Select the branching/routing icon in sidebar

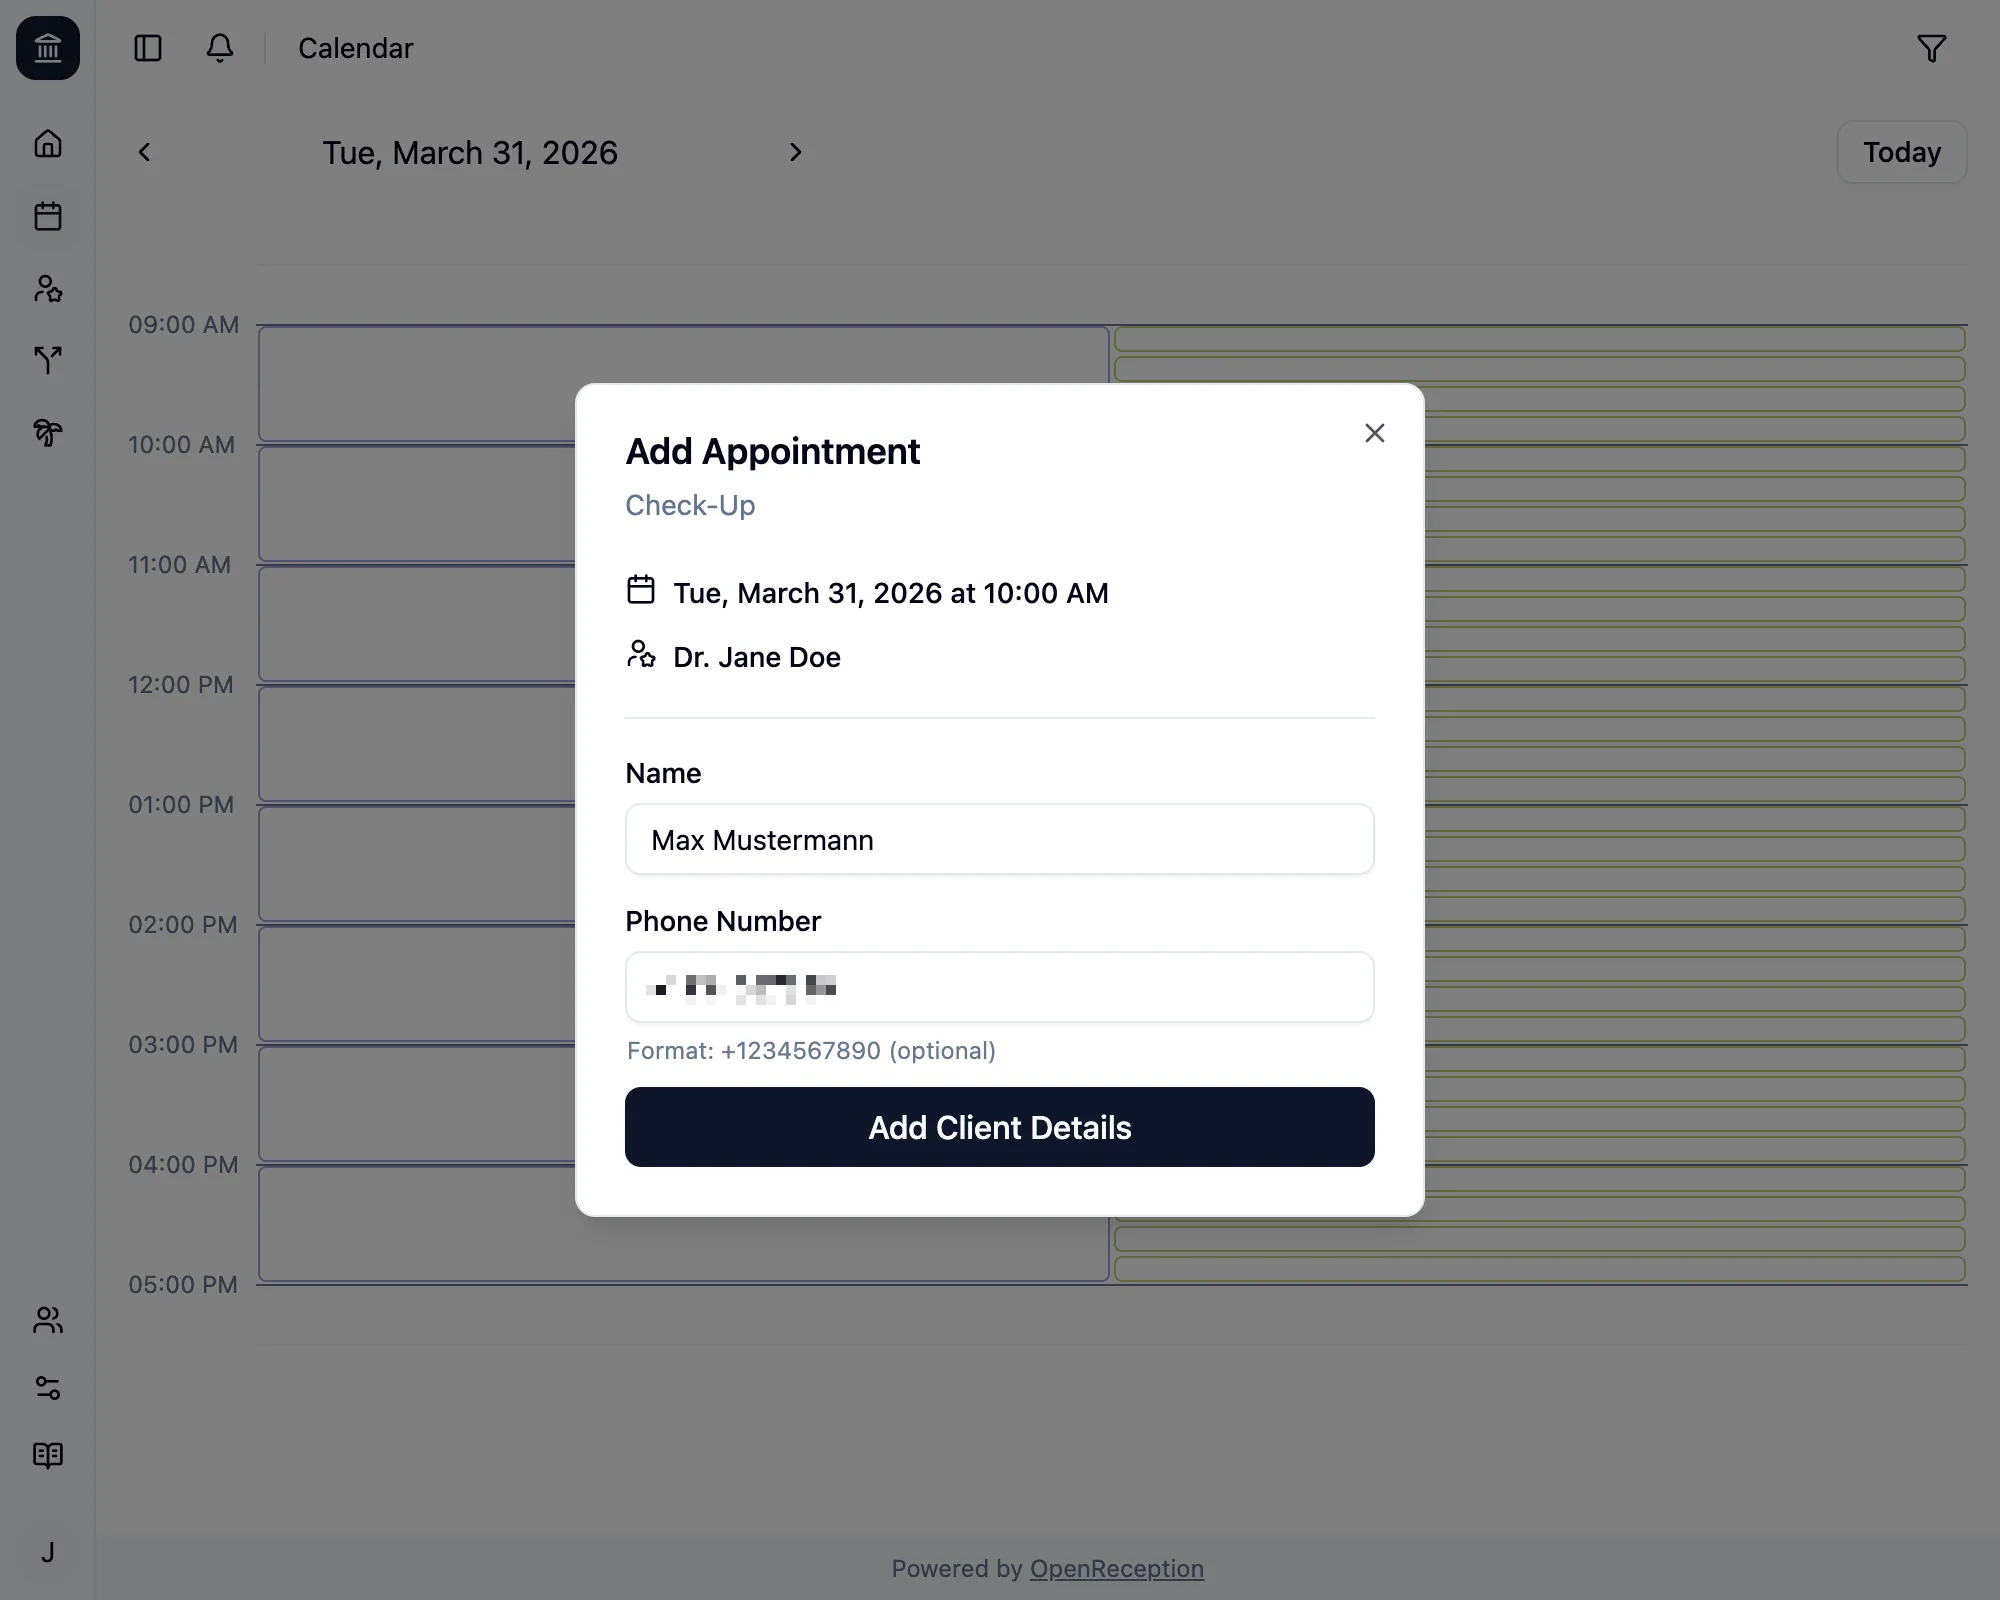[x=48, y=361]
